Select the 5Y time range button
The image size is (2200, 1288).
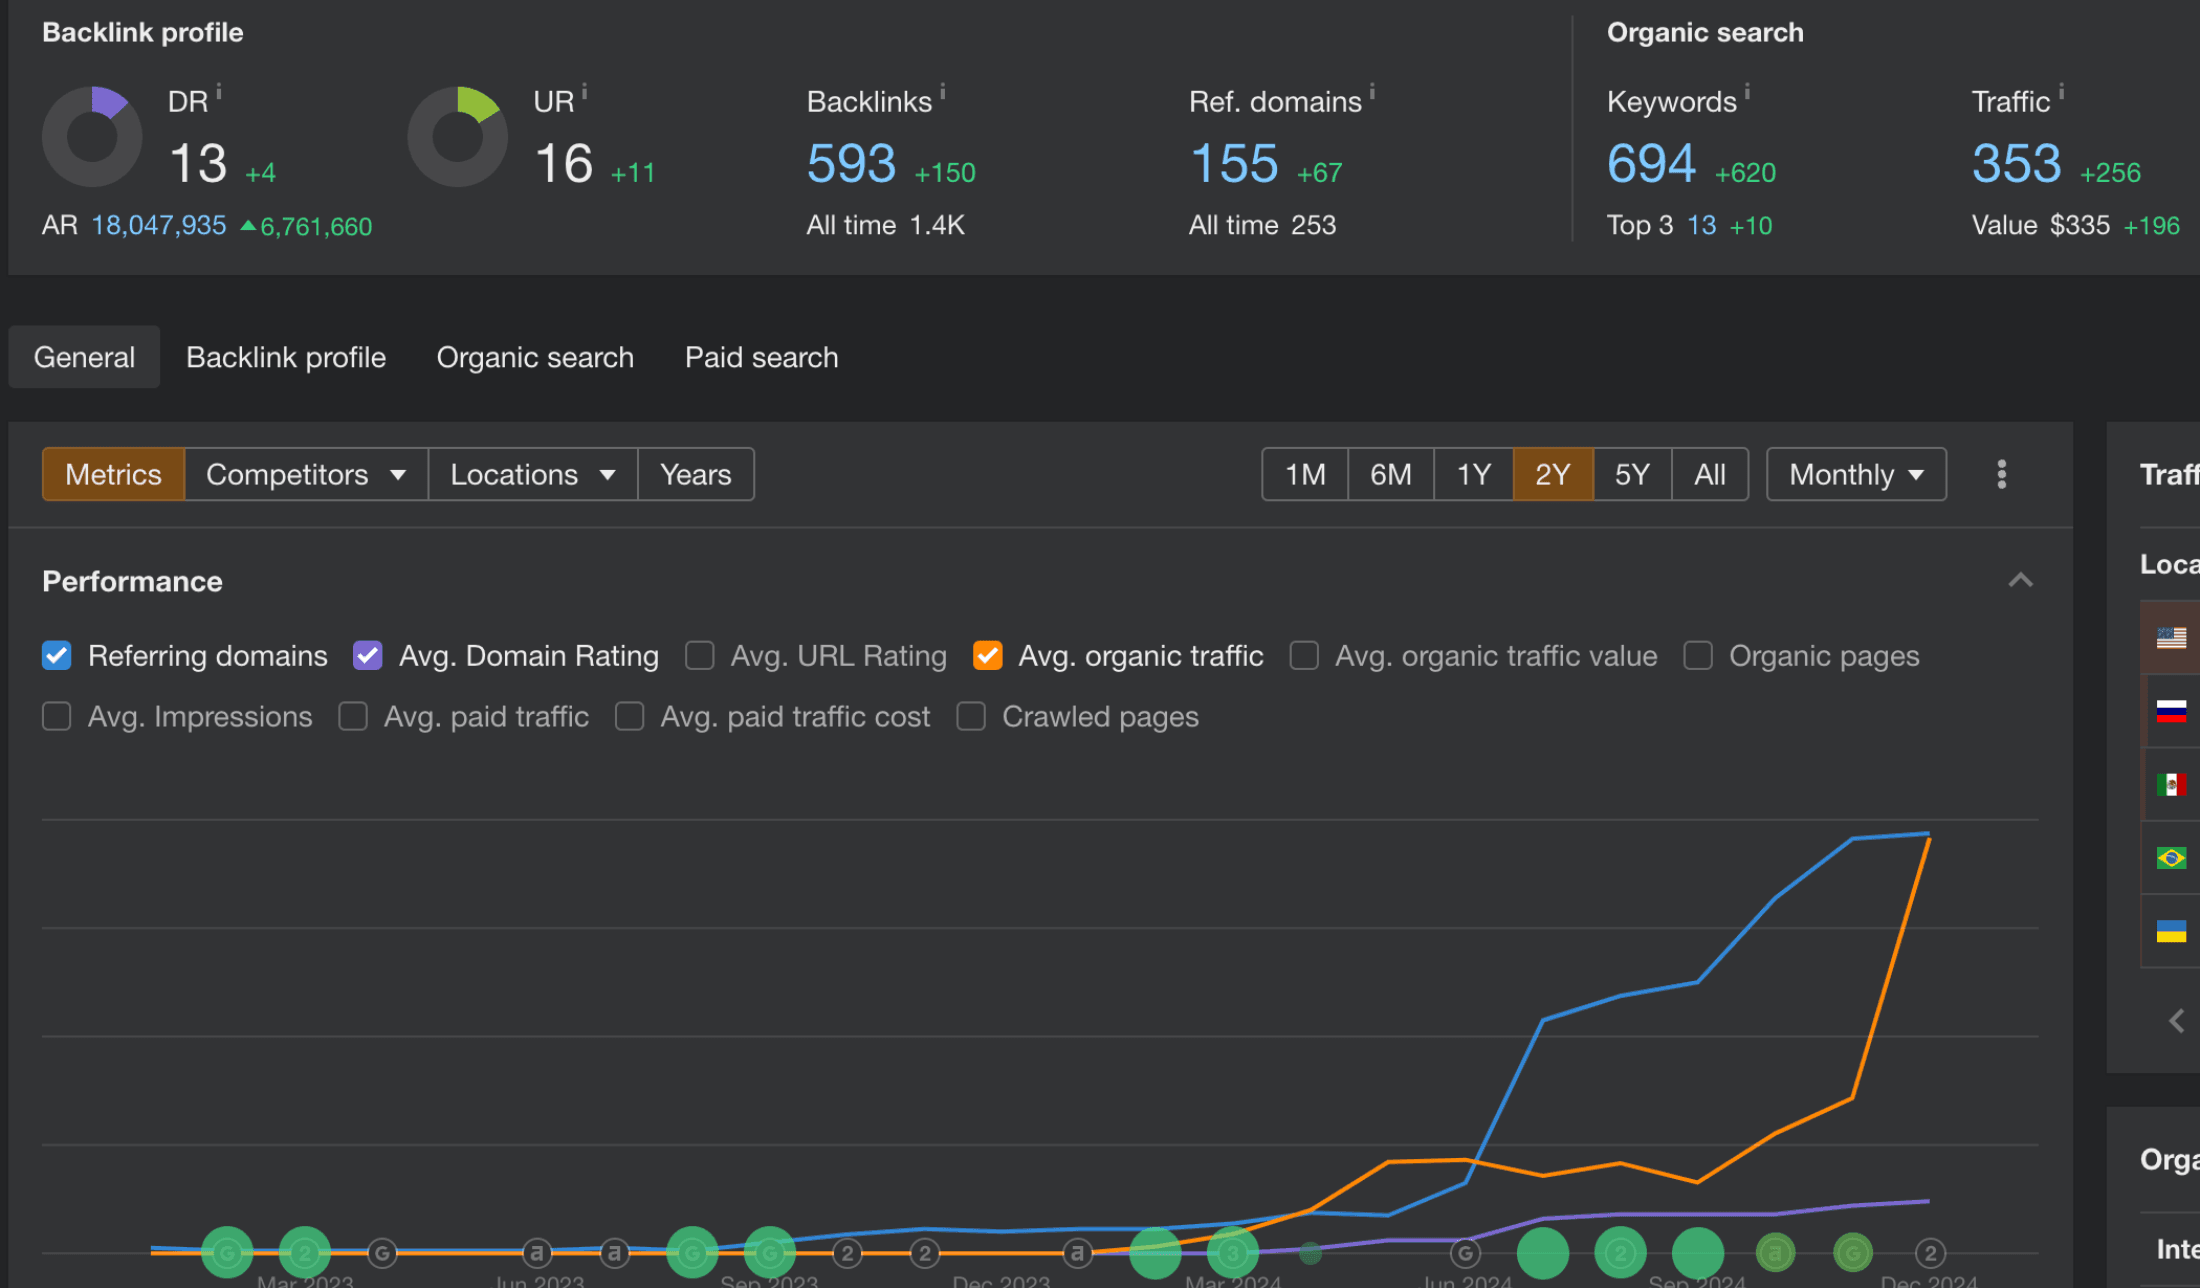(x=1632, y=474)
